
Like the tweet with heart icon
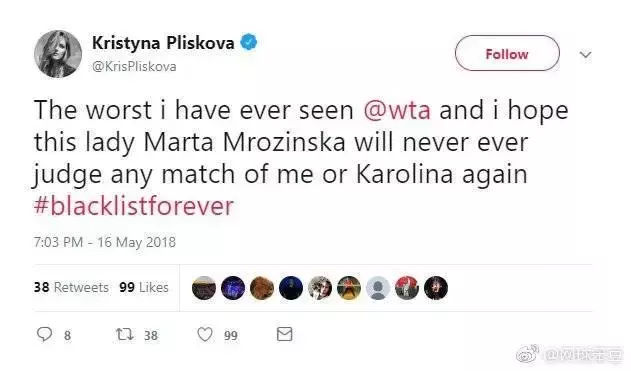pos(205,335)
